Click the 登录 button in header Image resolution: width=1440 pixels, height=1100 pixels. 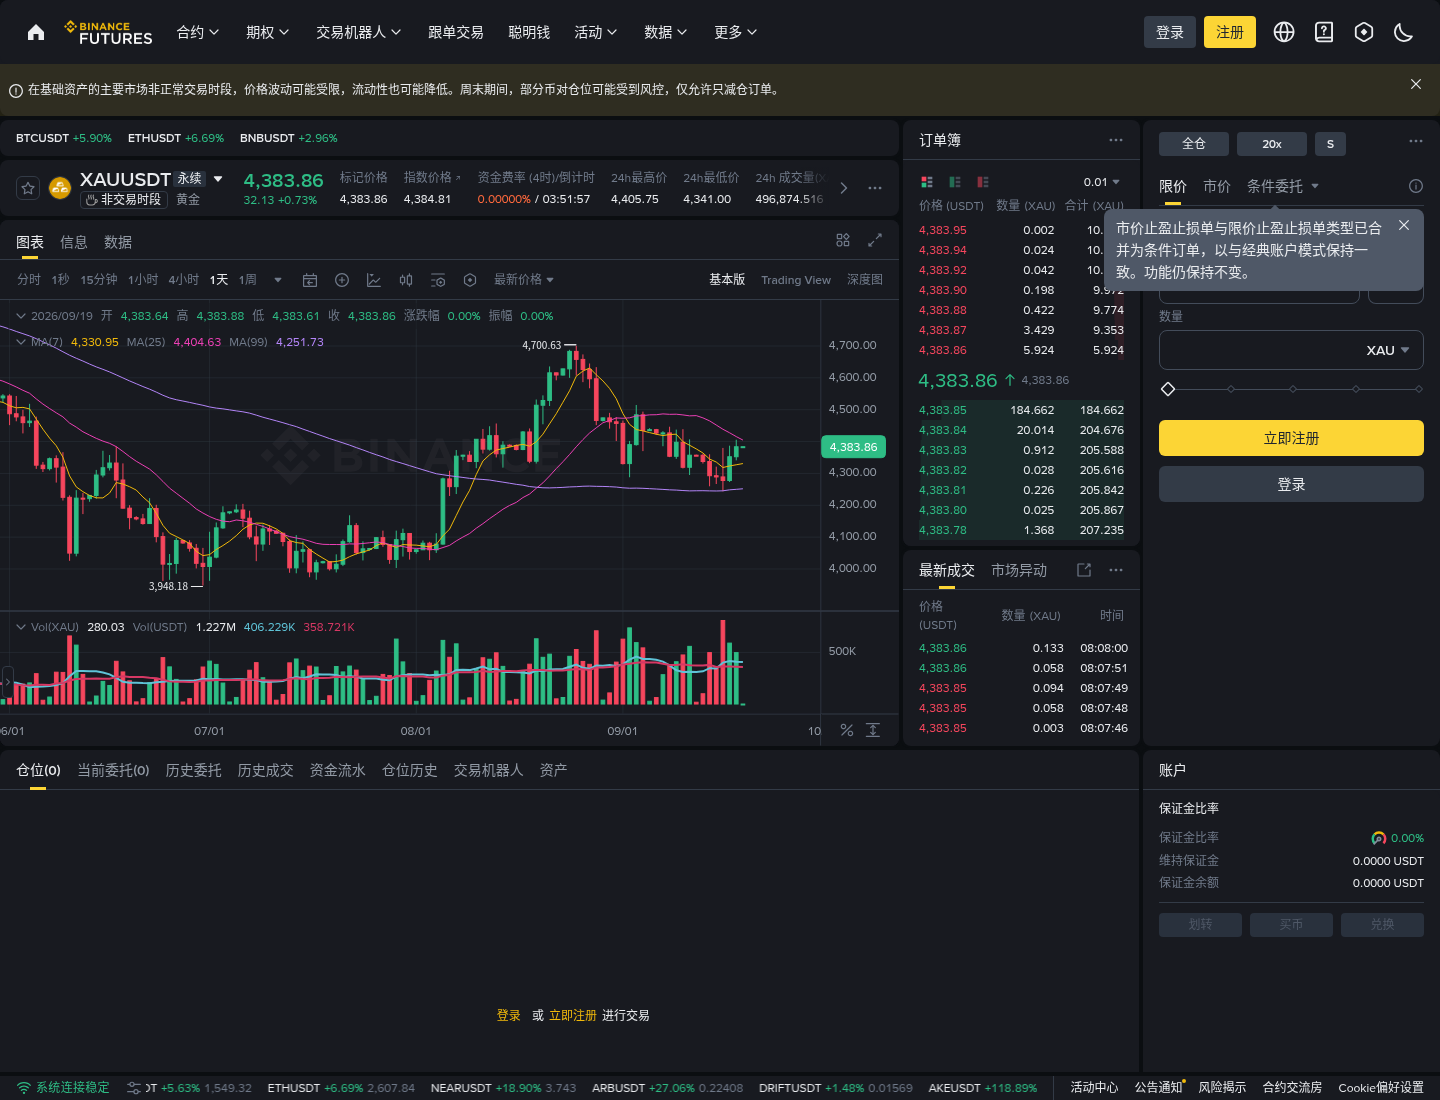coord(1170,32)
